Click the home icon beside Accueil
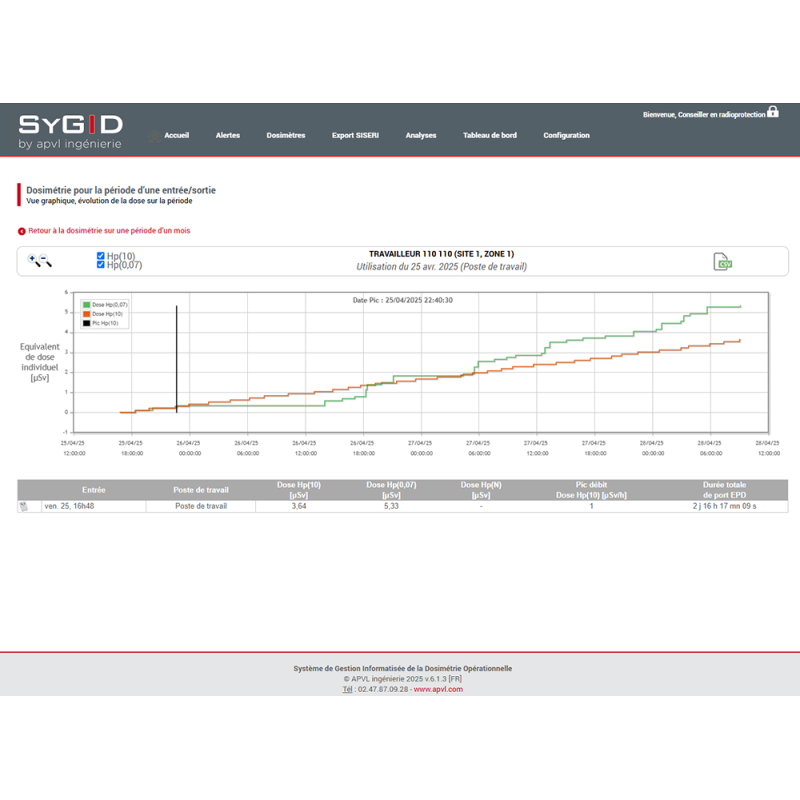 pyautogui.click(x=154, y=135)
